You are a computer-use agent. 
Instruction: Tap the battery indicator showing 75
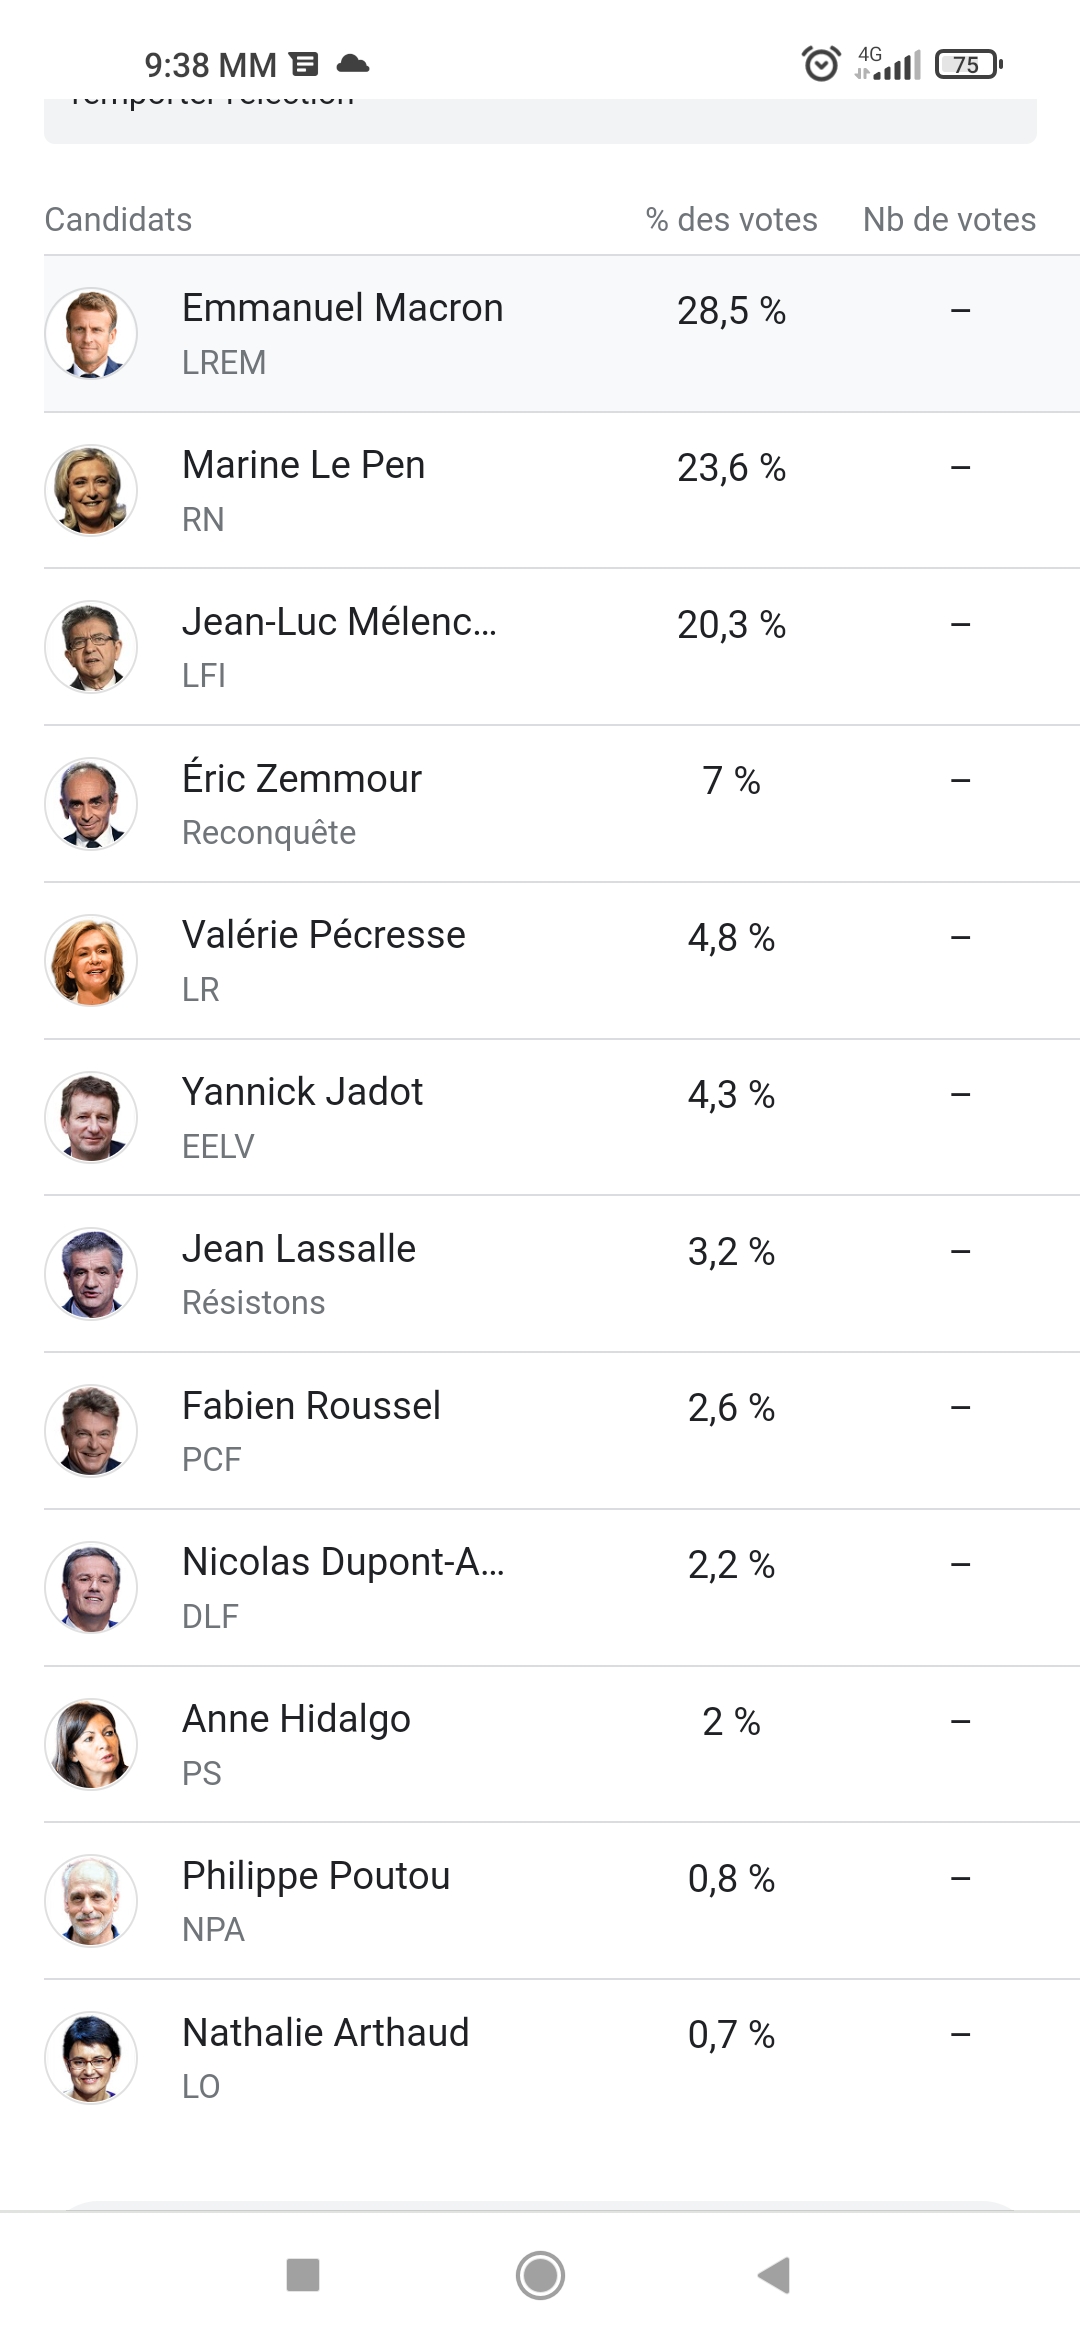point(967,64)
